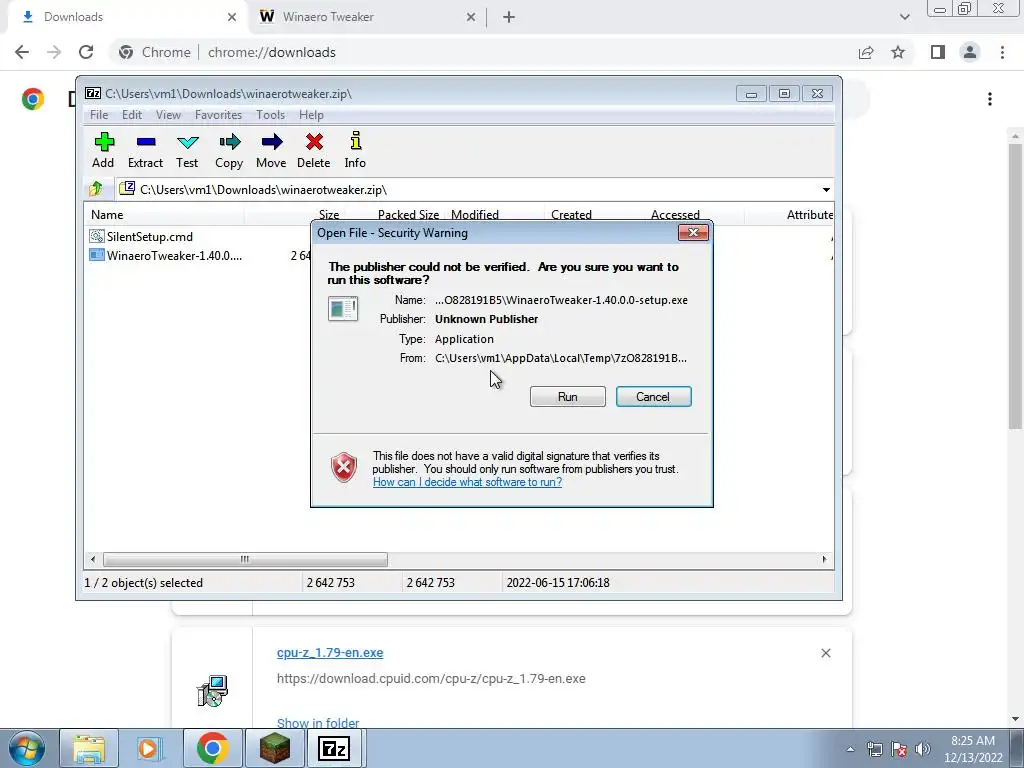The height and width of the screenshot is (768, 1024).
Task: Open the 7-Zip Edit menu
Action: pyautogui.click(x=132, y=115)
